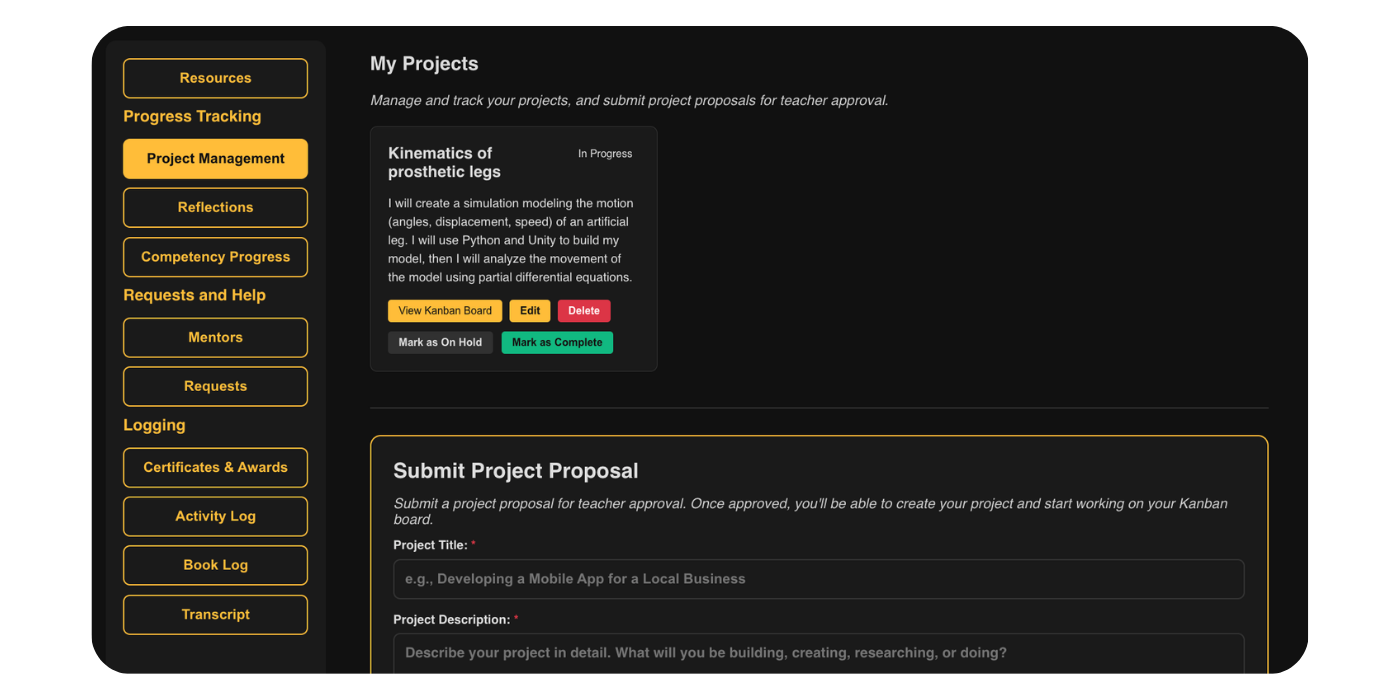Focus the Project Description text area
The width and height of the screenshot is (1400, 700).
click(x=818, y=652)
